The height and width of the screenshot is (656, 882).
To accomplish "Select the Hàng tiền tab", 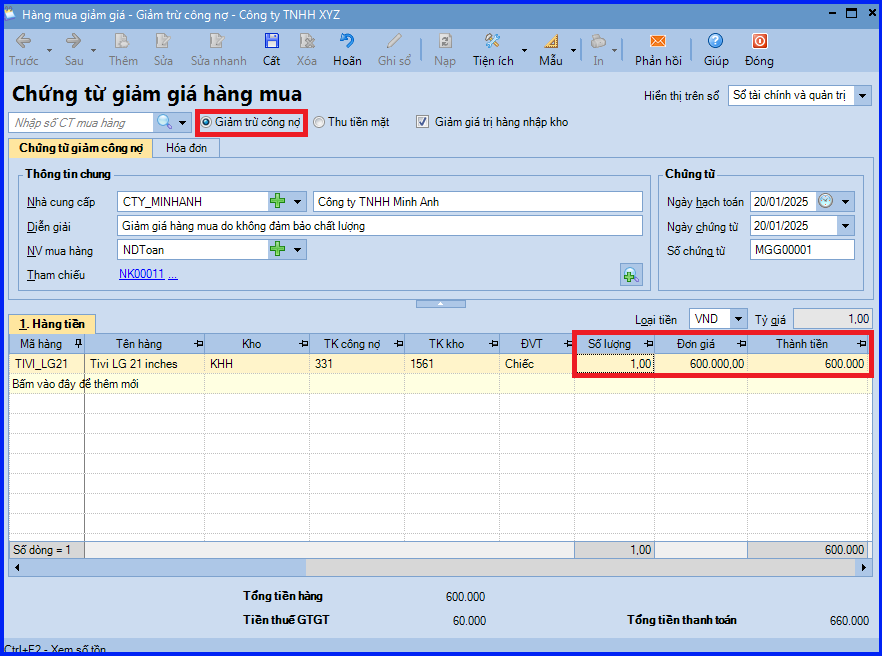I will click(x=52, y=324).
